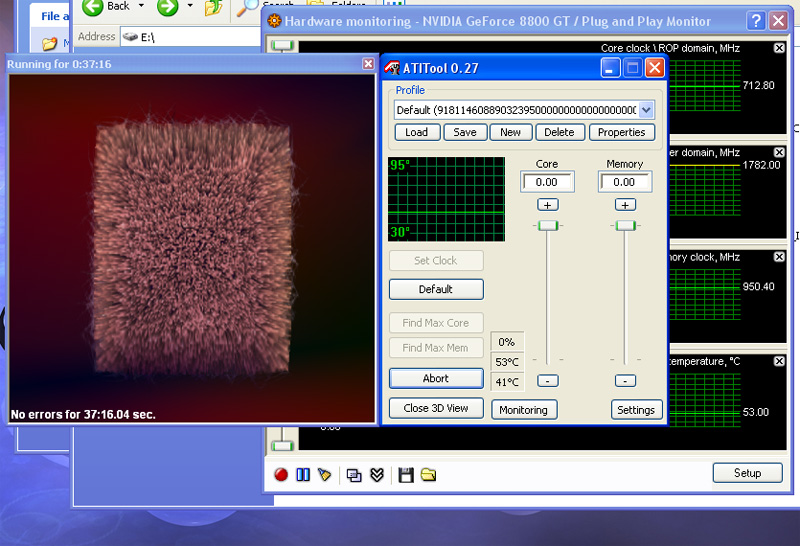Save monitoring log with floppy disk icon

406,475
